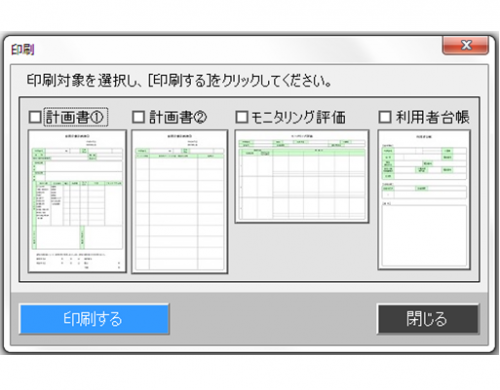
Task: Tick the 利用者台帳 checkbox
Action: 385,117
